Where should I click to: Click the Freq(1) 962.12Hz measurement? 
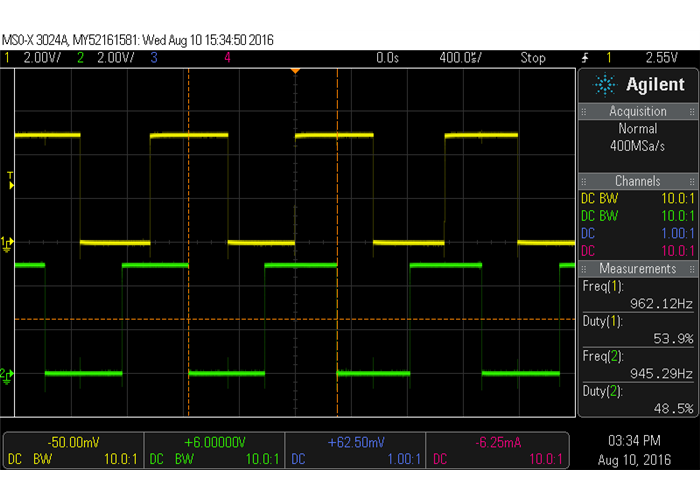click(637, 295)
